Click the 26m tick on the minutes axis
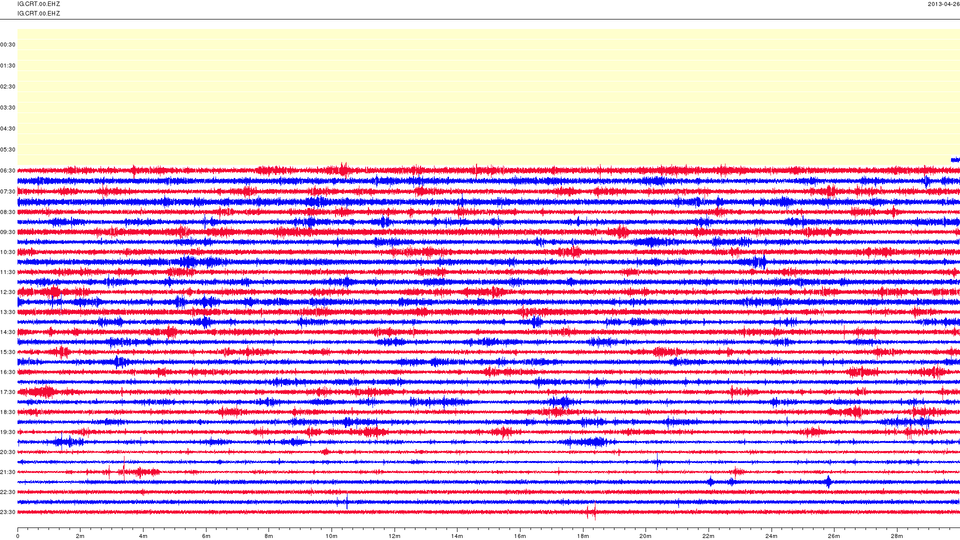Viewport: 960px width, 540px height. pyautogui.click(x=833, y=536)
